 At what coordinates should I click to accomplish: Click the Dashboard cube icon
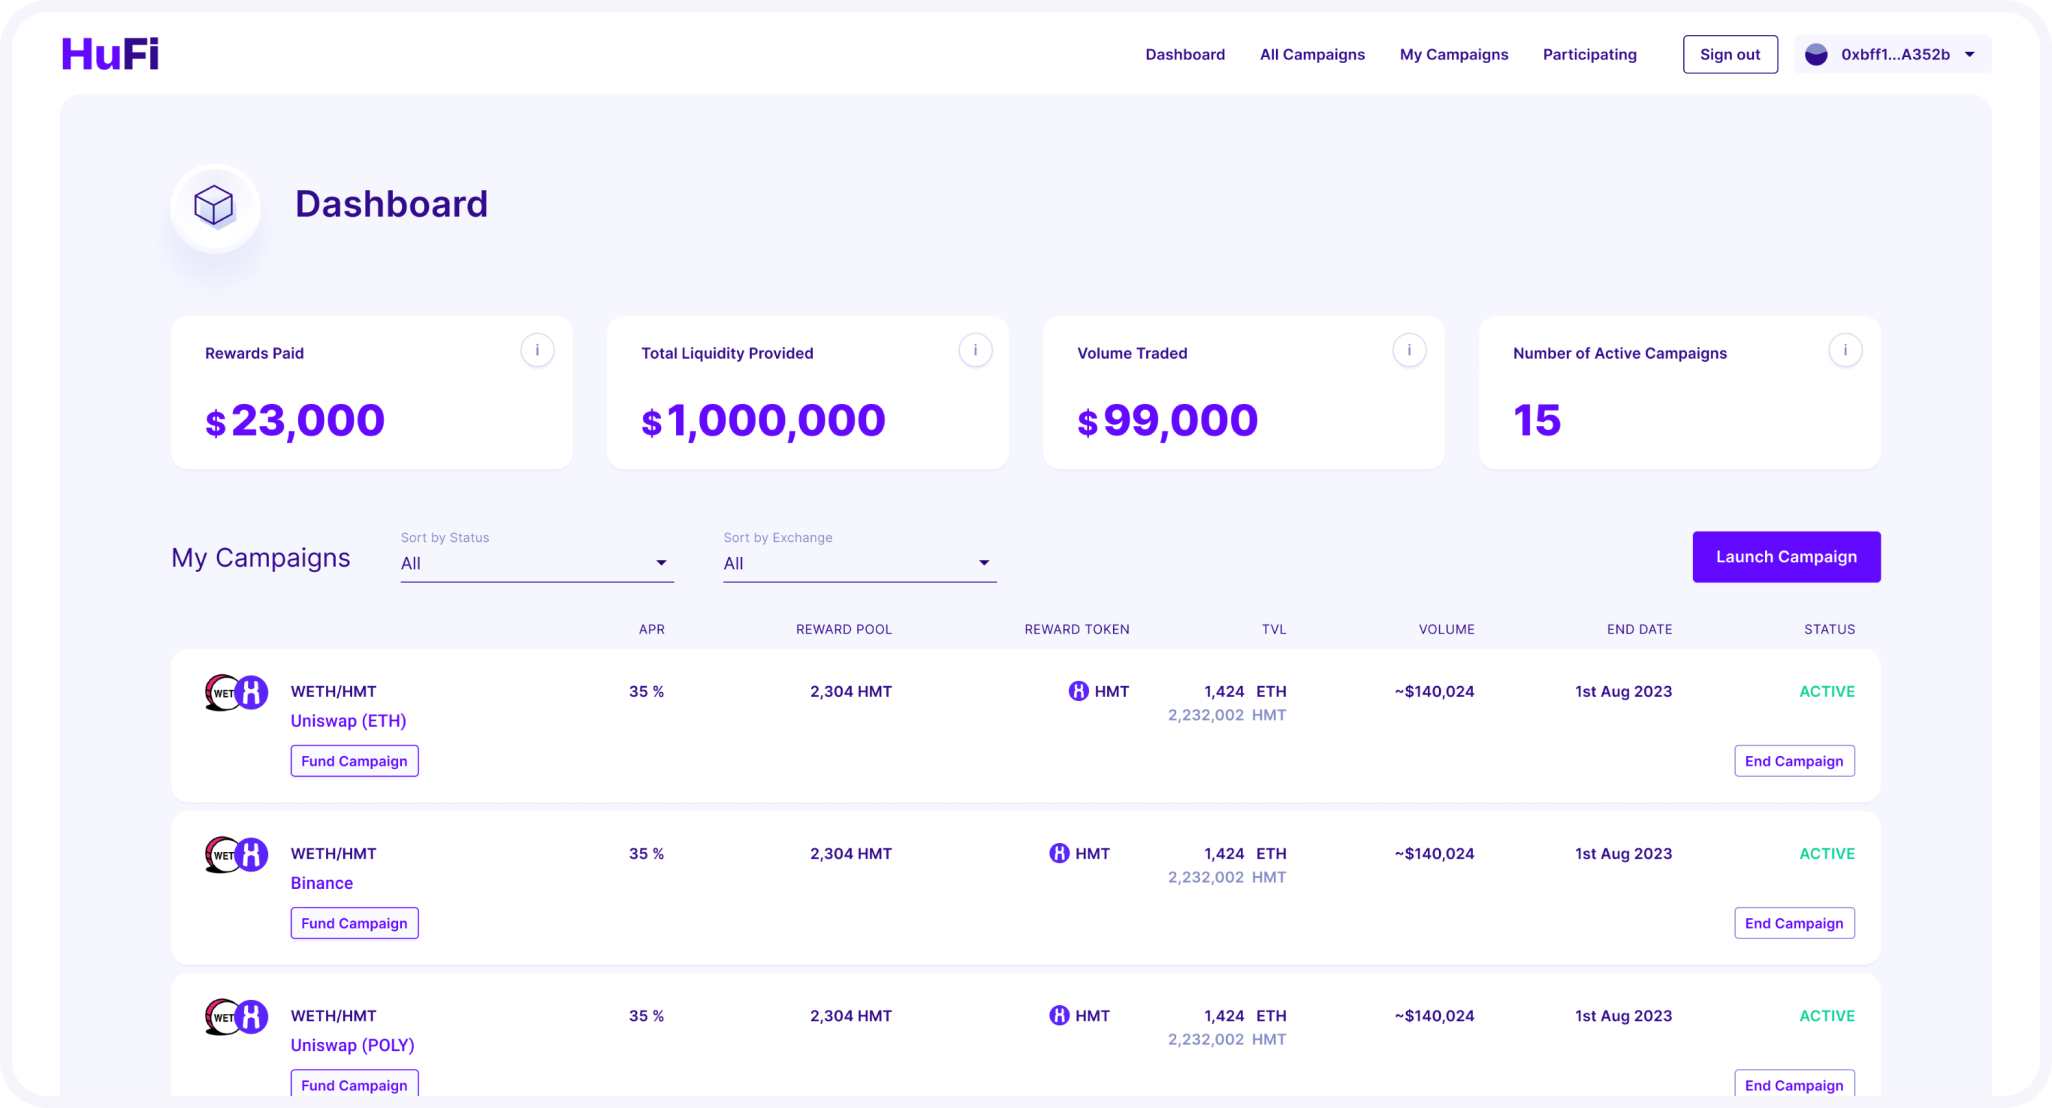pyautogui.click(x=214, y=206)
